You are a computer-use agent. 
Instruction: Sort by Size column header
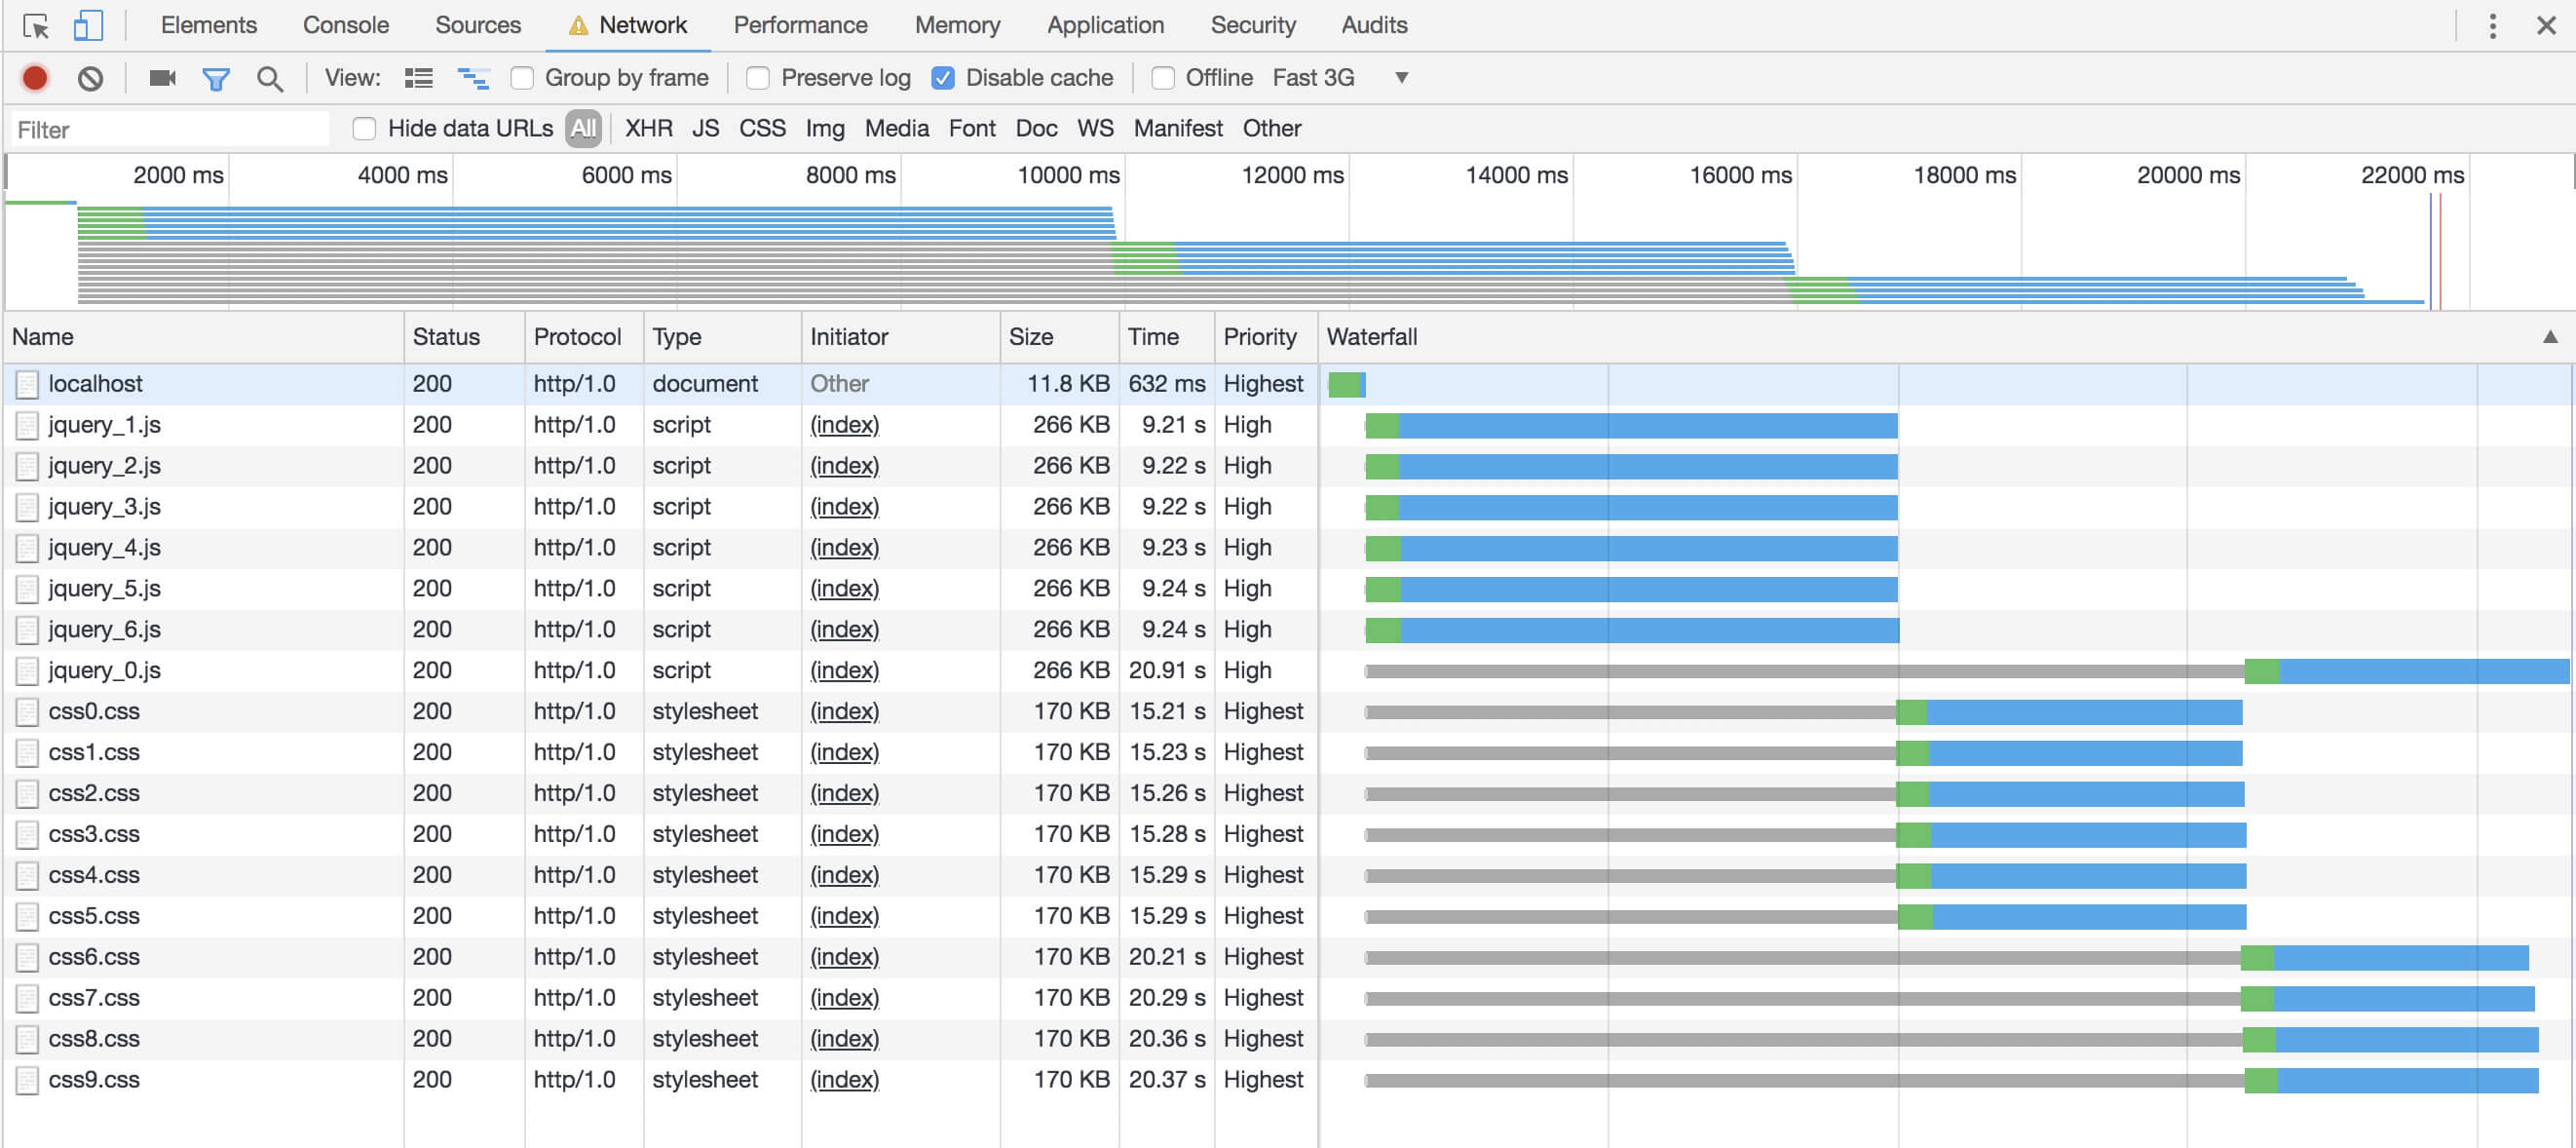pyautogui.click(x=1060, y=337)
